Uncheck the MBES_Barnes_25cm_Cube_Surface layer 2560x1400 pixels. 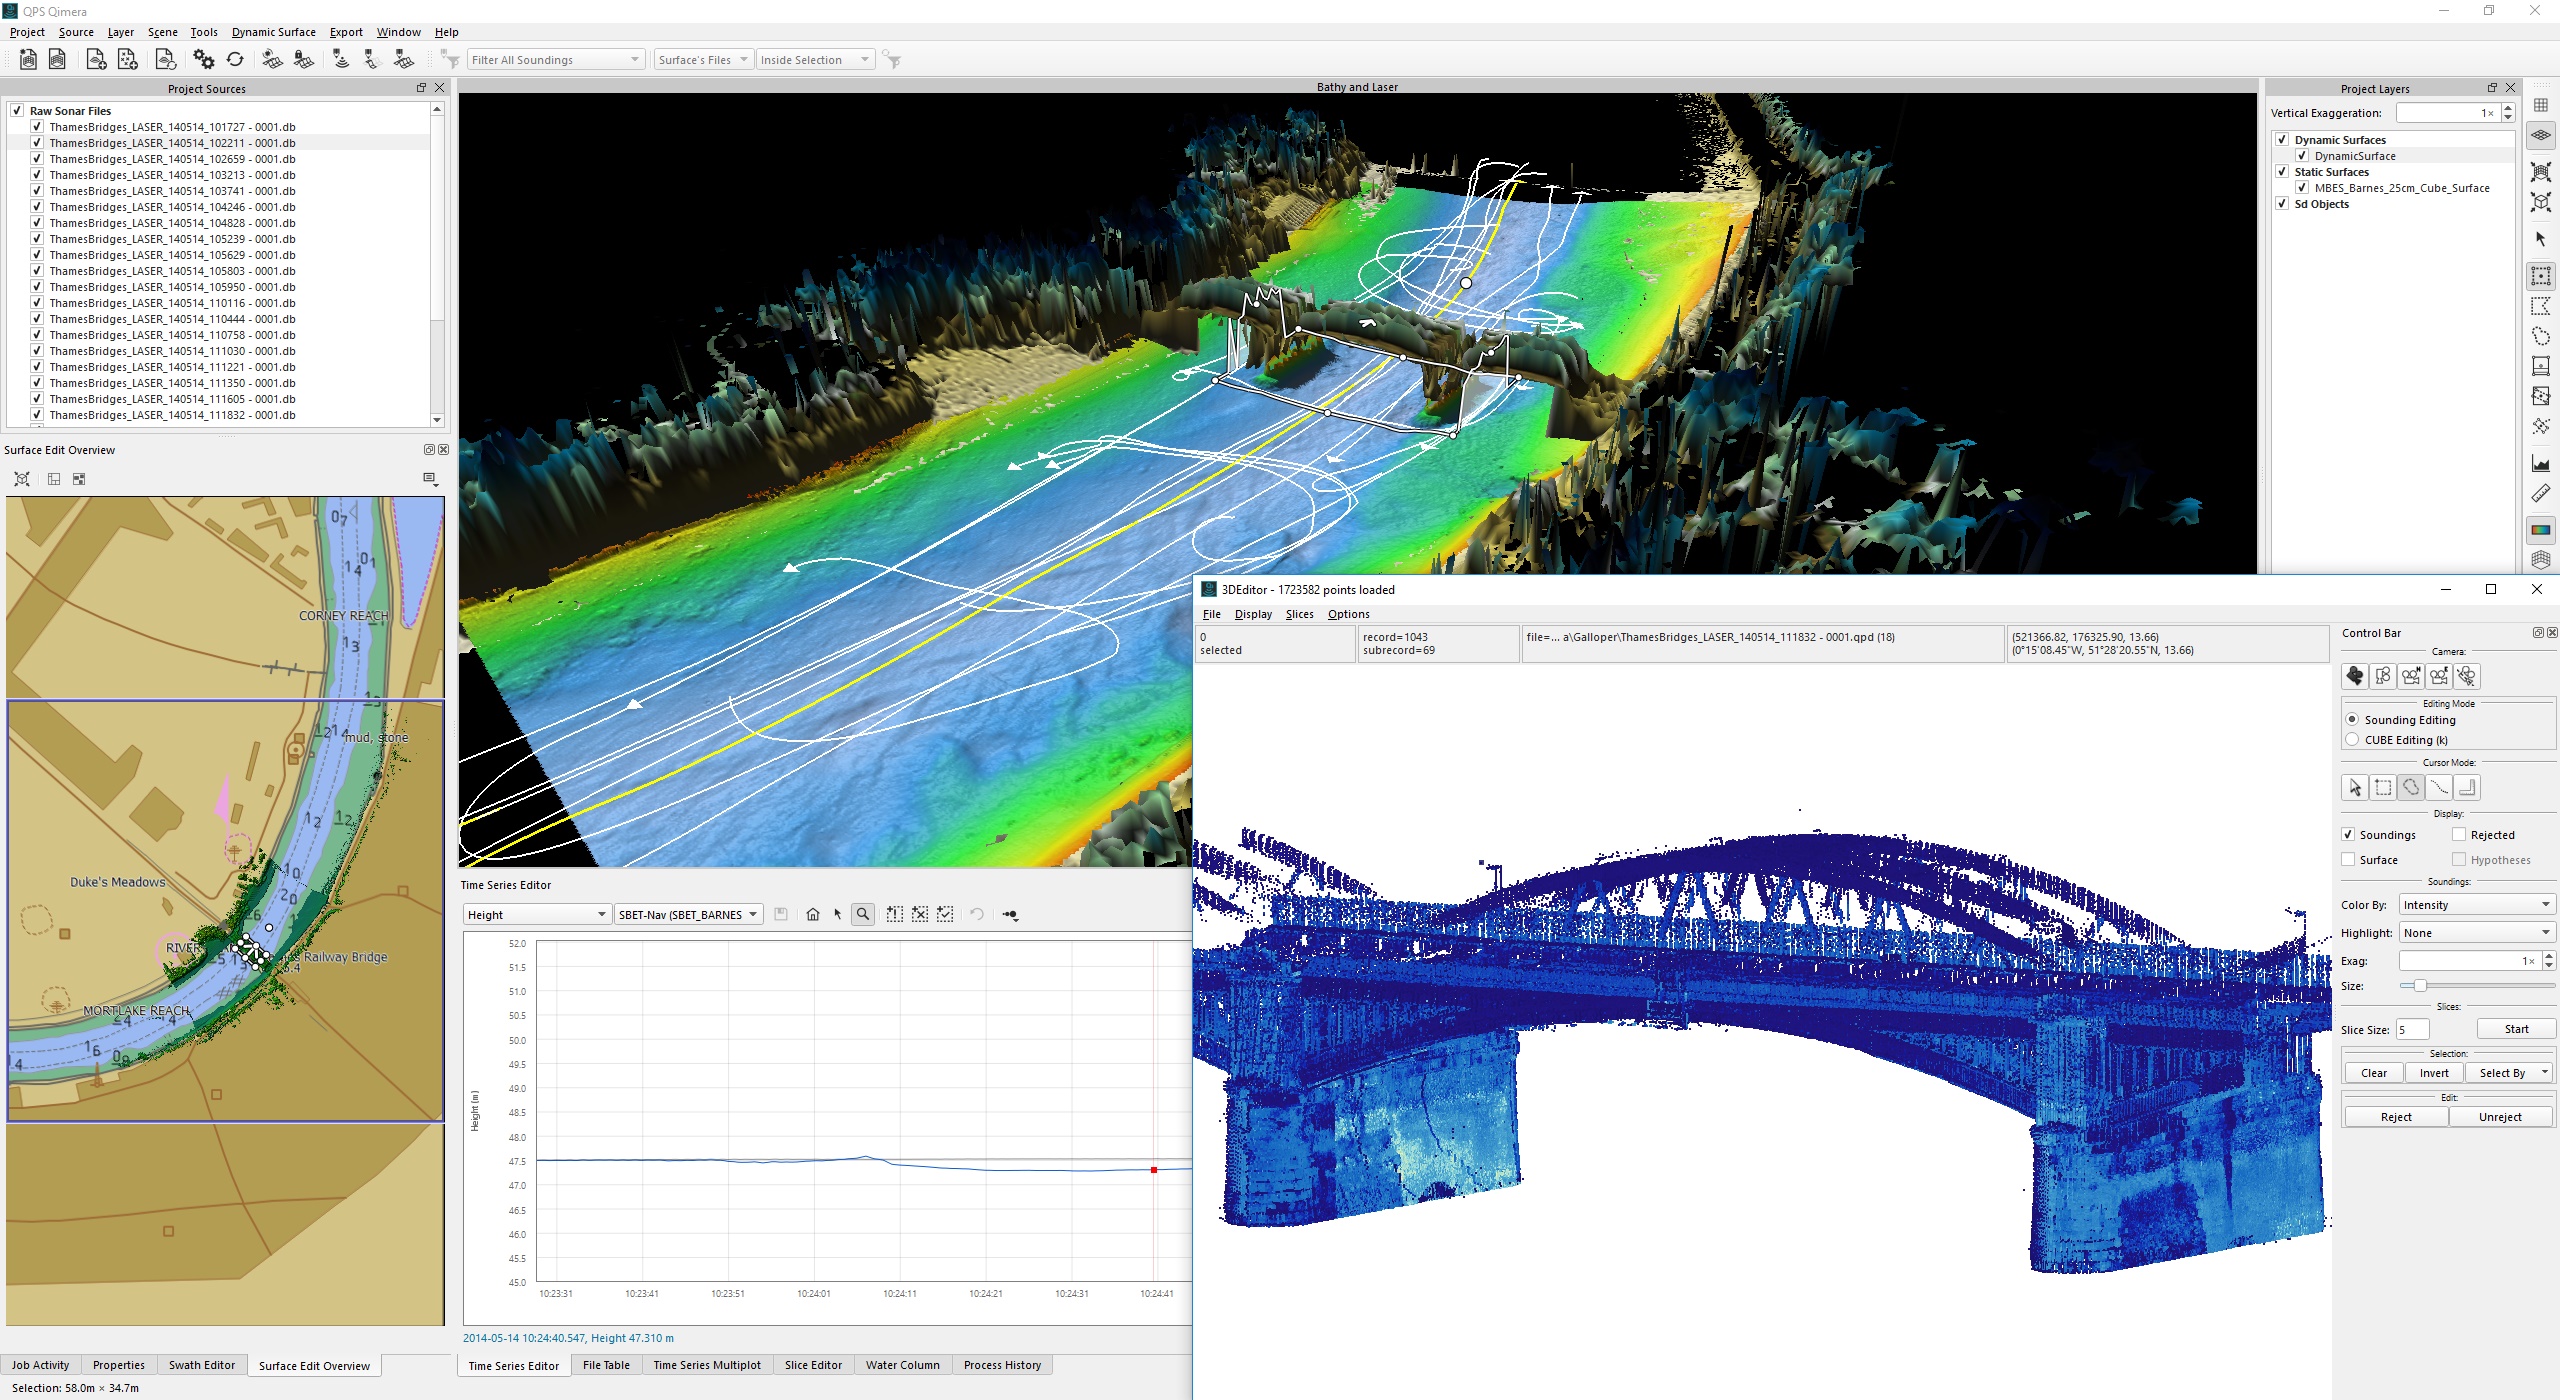pyautogui.click(x=2302, y=188)
